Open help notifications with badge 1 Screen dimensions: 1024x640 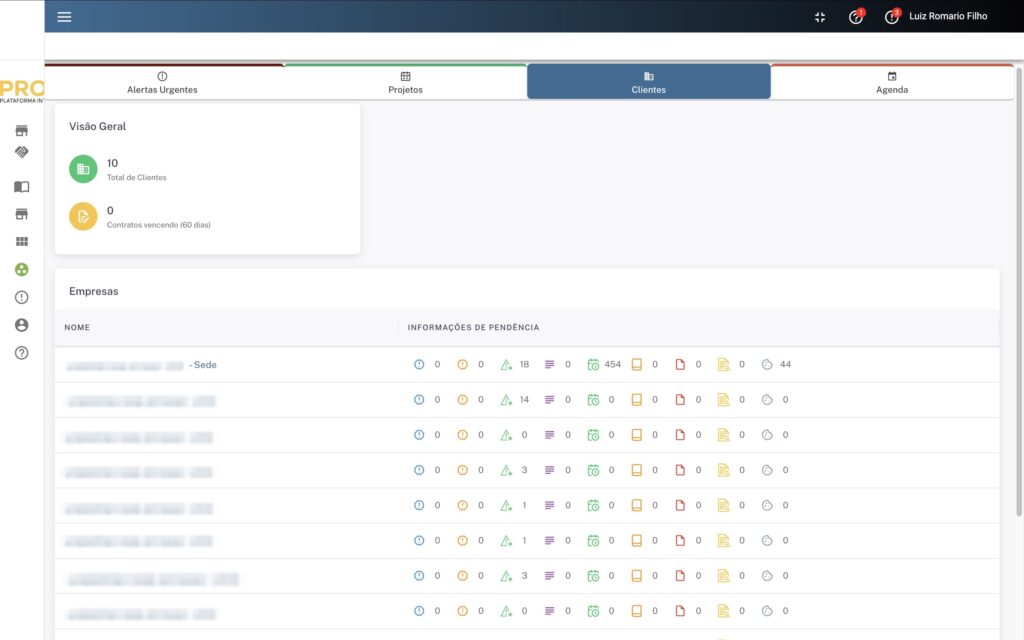click(855, 17)
